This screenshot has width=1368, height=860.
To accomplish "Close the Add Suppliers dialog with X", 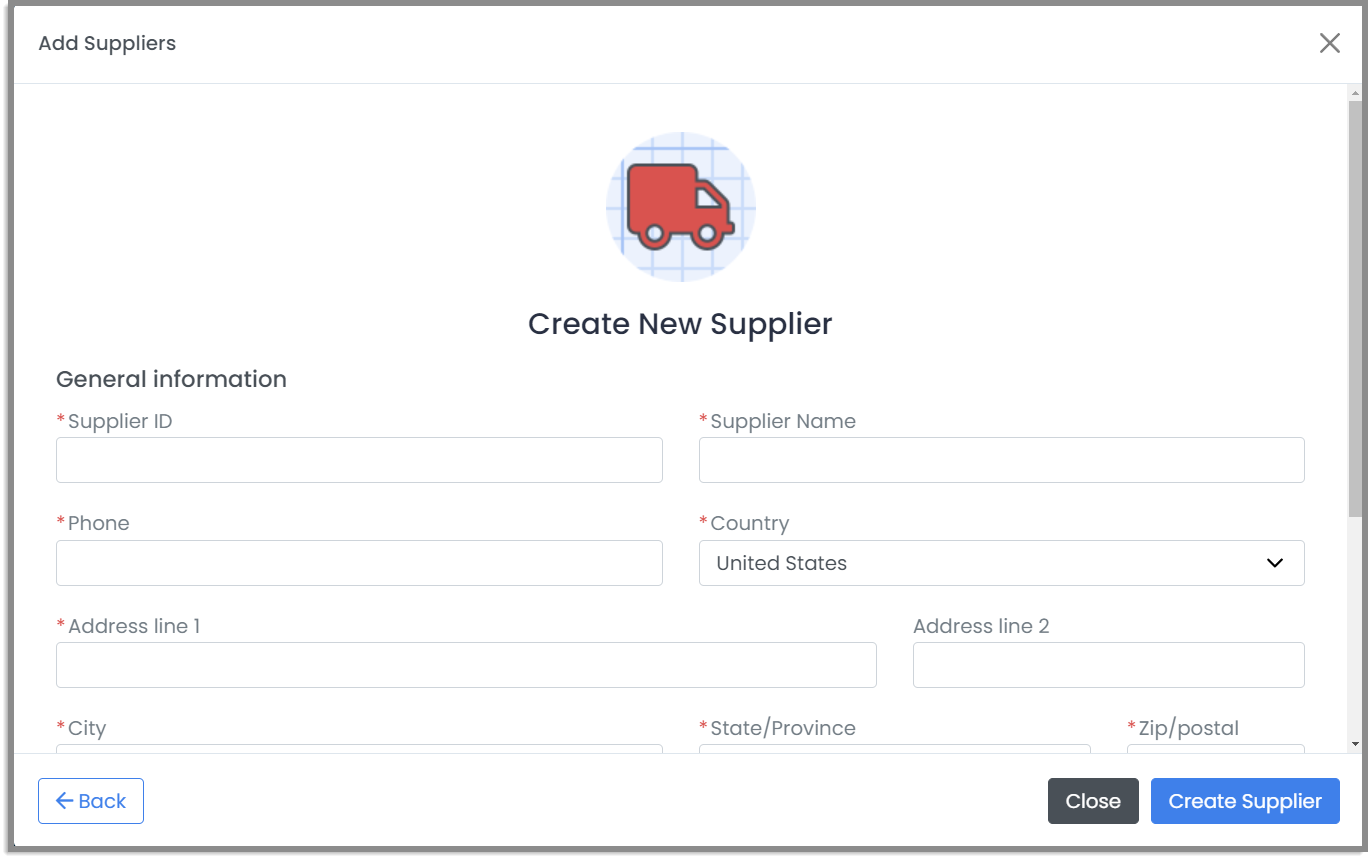I will [x=1329, y=43].
